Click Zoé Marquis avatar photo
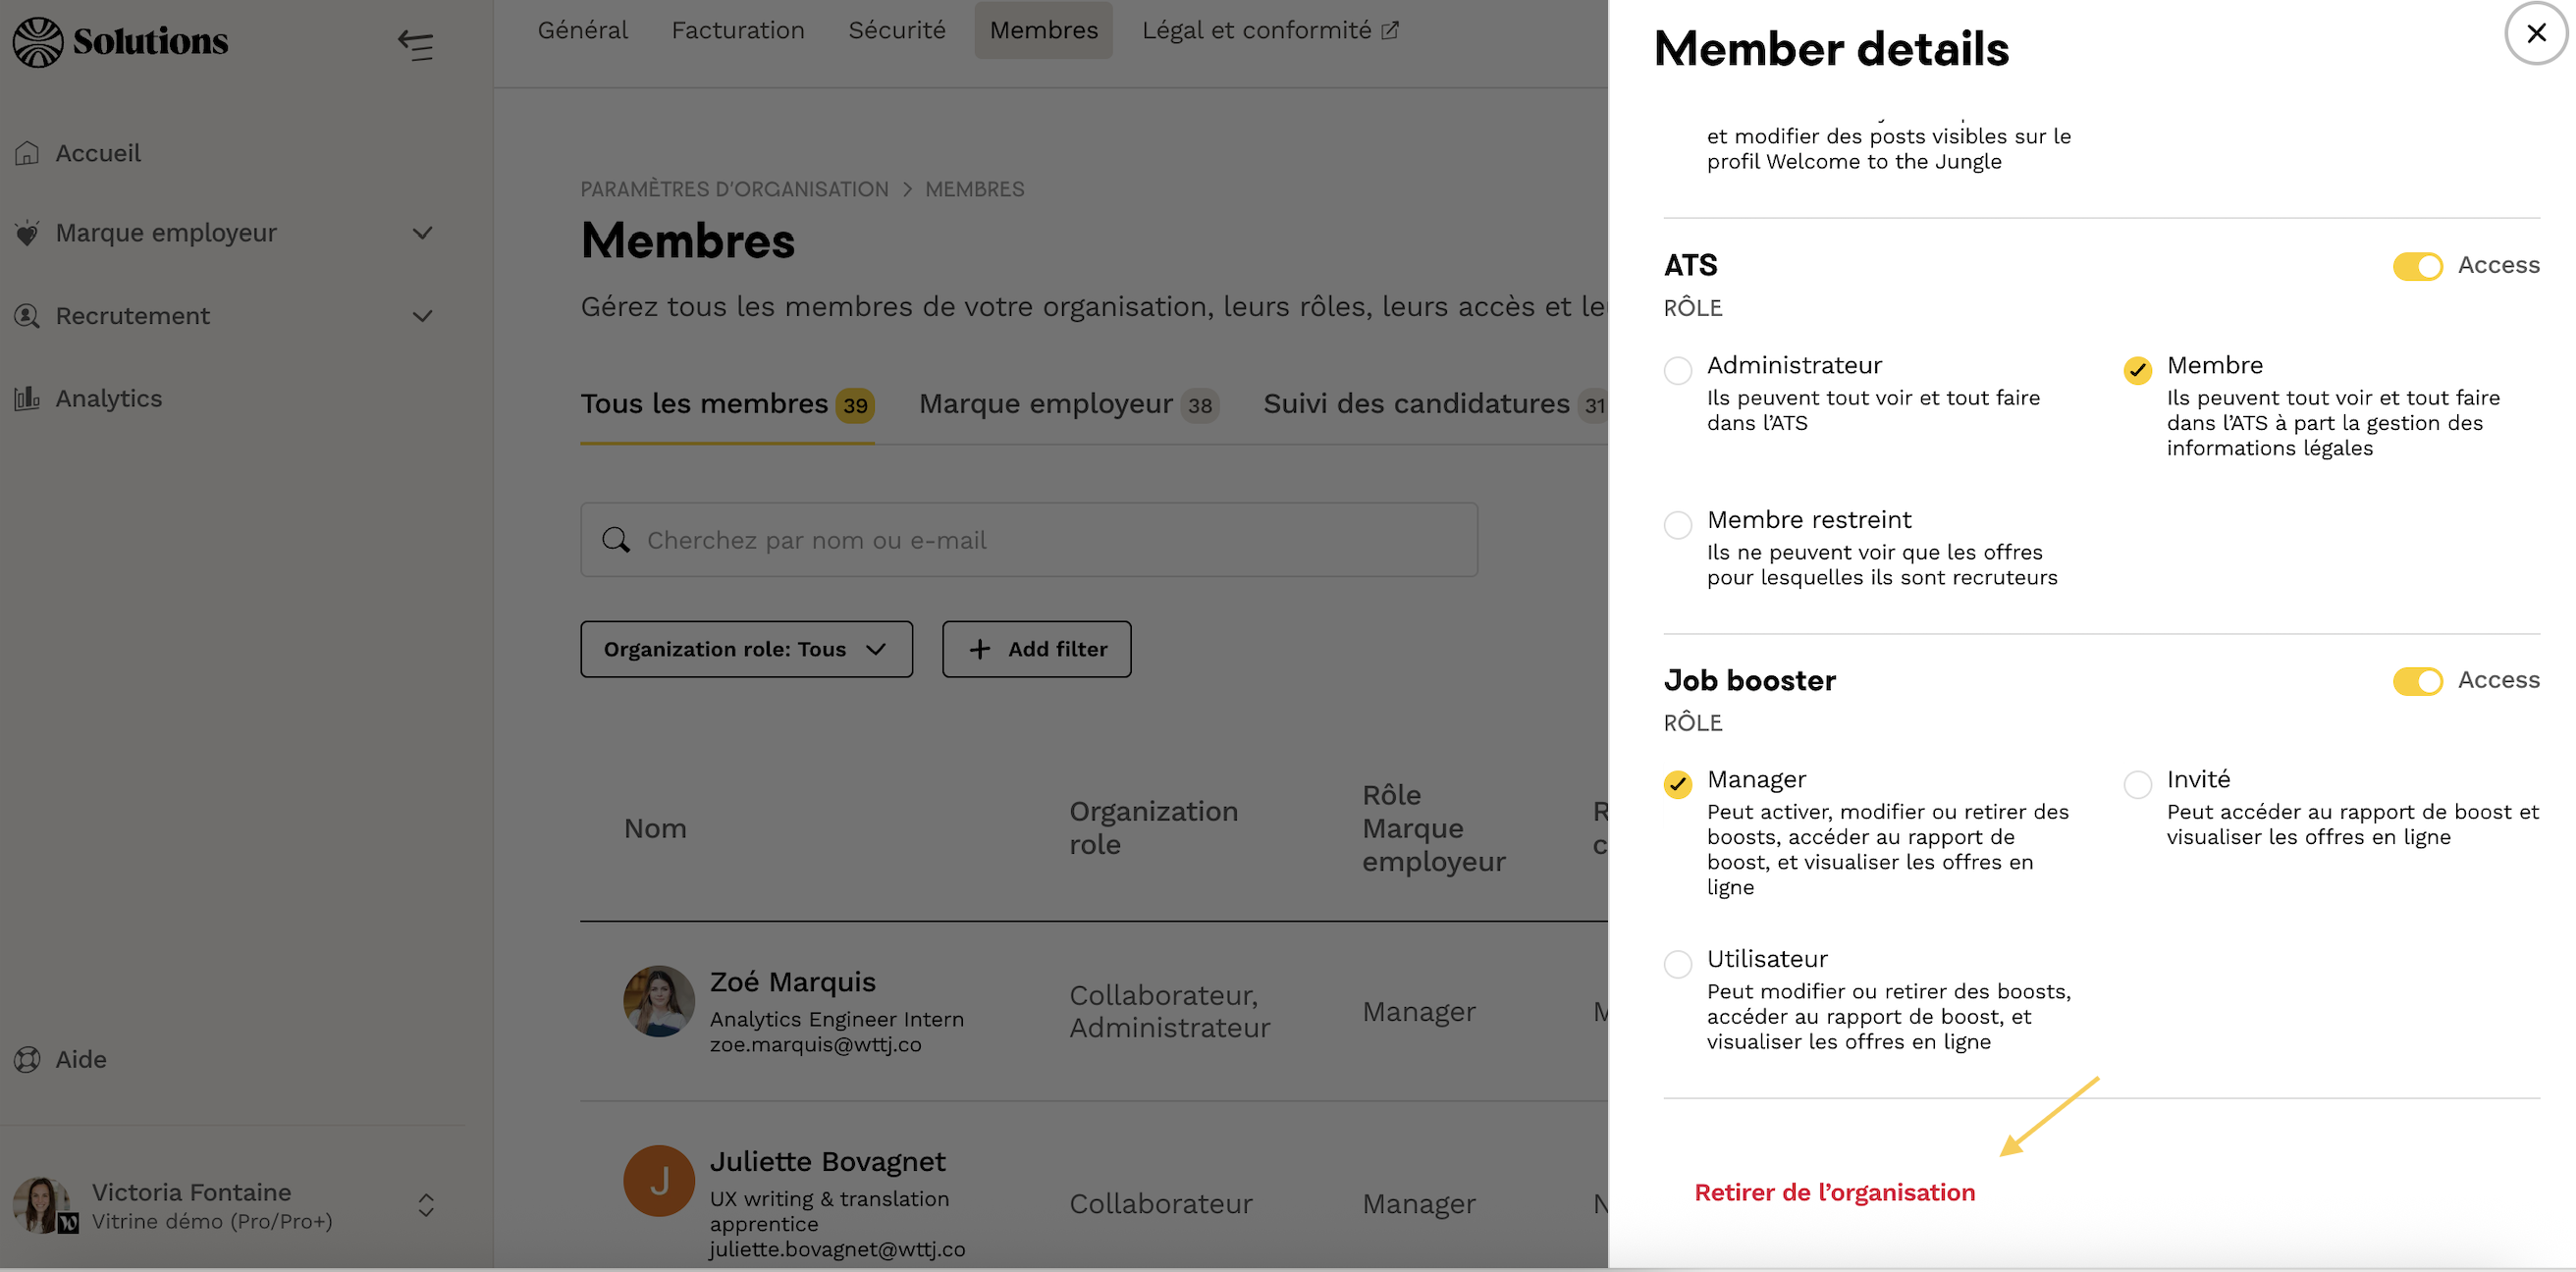This screenshot has width=2576, height=1272. tap(659, 1001)
